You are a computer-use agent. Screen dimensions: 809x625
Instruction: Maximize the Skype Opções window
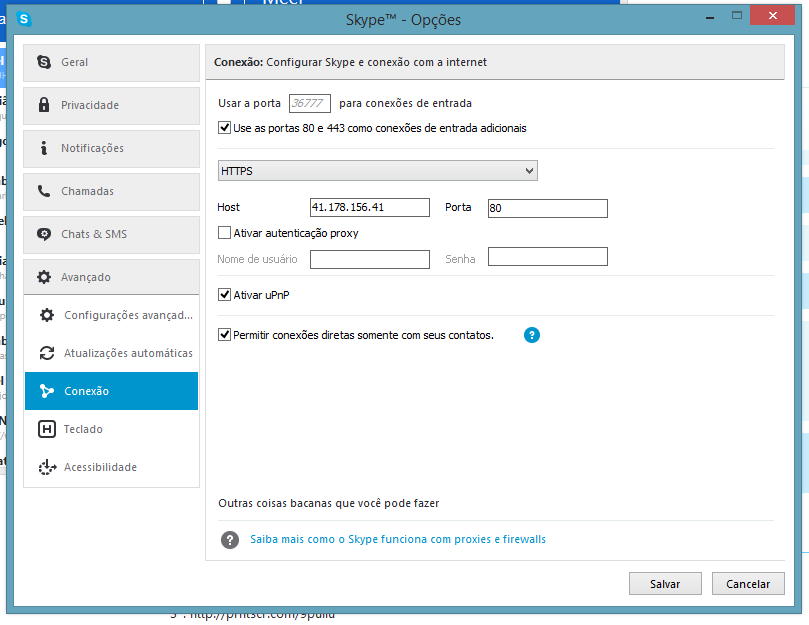coord(737,15)
